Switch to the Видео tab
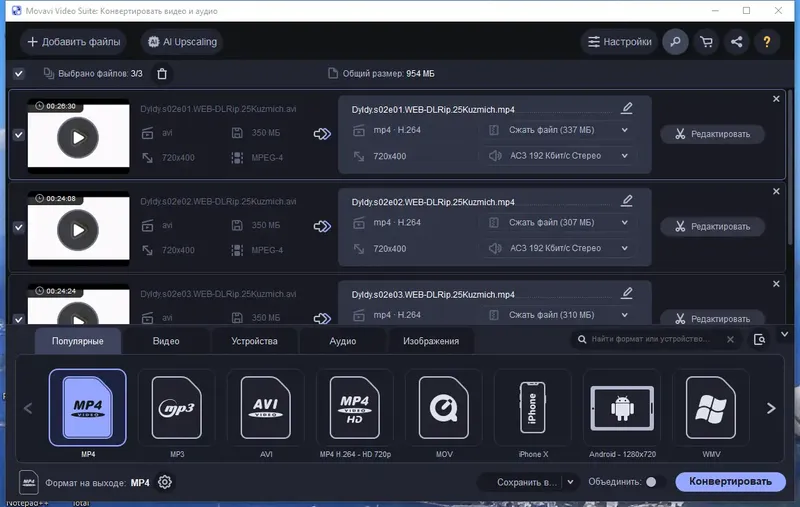 (166, 341)
